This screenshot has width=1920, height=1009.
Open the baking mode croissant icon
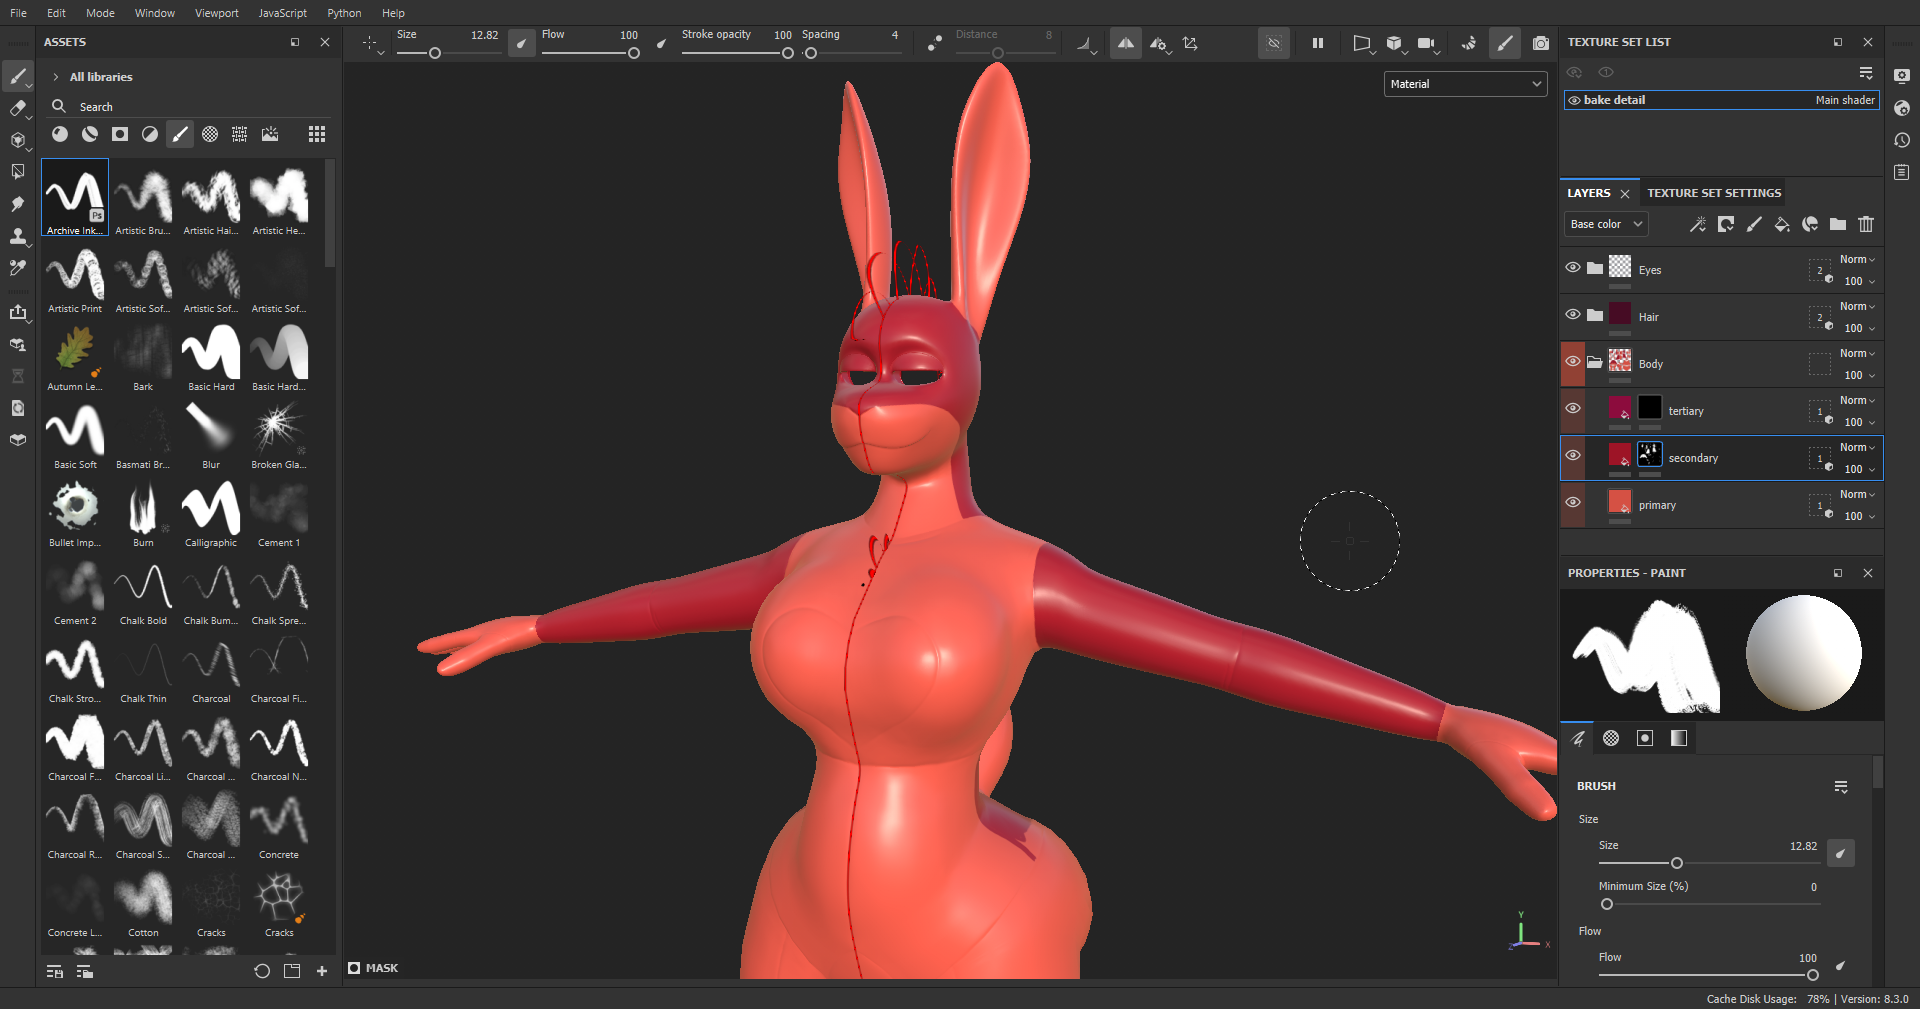point(1468,43)
